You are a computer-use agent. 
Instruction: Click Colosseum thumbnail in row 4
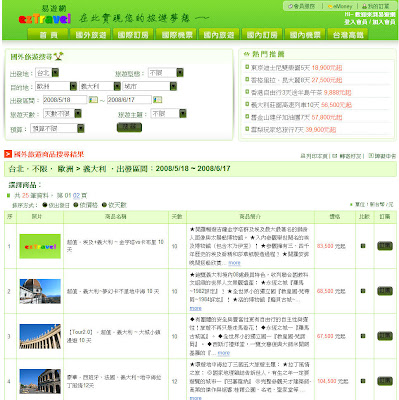(40, 381)
